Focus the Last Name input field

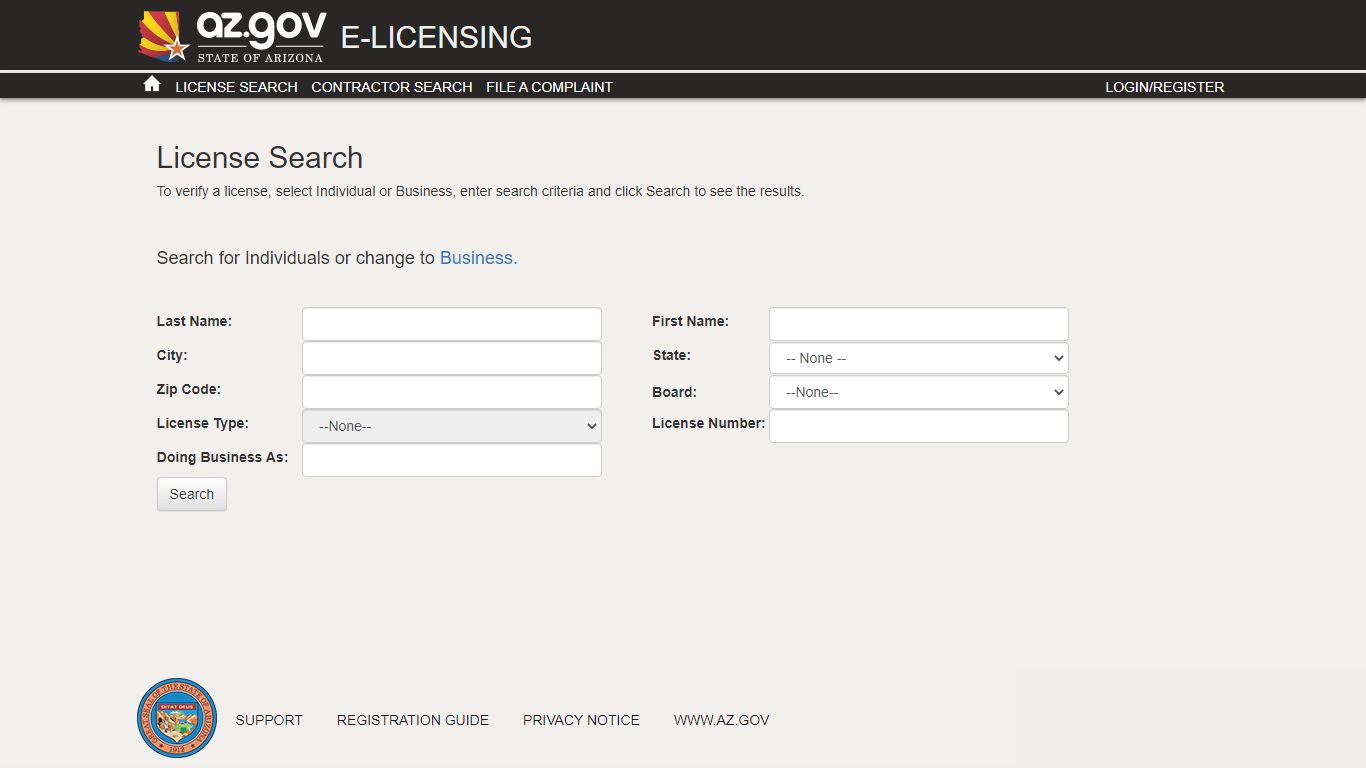point(452,324)
